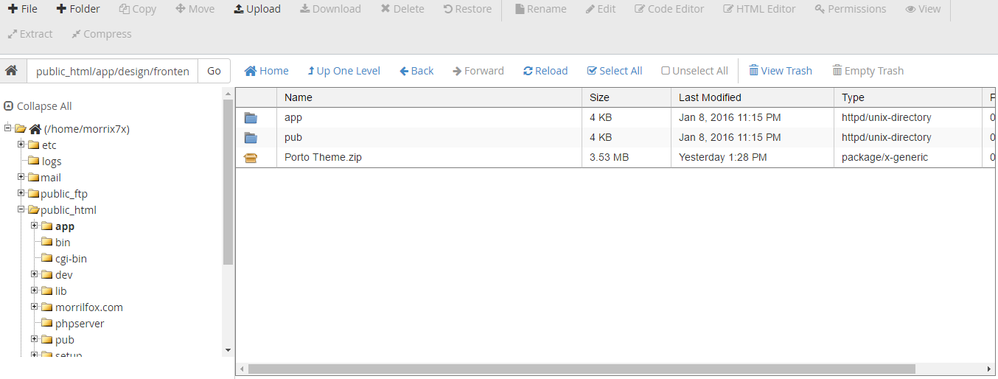The width and height of the screenshot is (998, 379).
Task: Expand the pub tree folder node
Action: (35, 340)
